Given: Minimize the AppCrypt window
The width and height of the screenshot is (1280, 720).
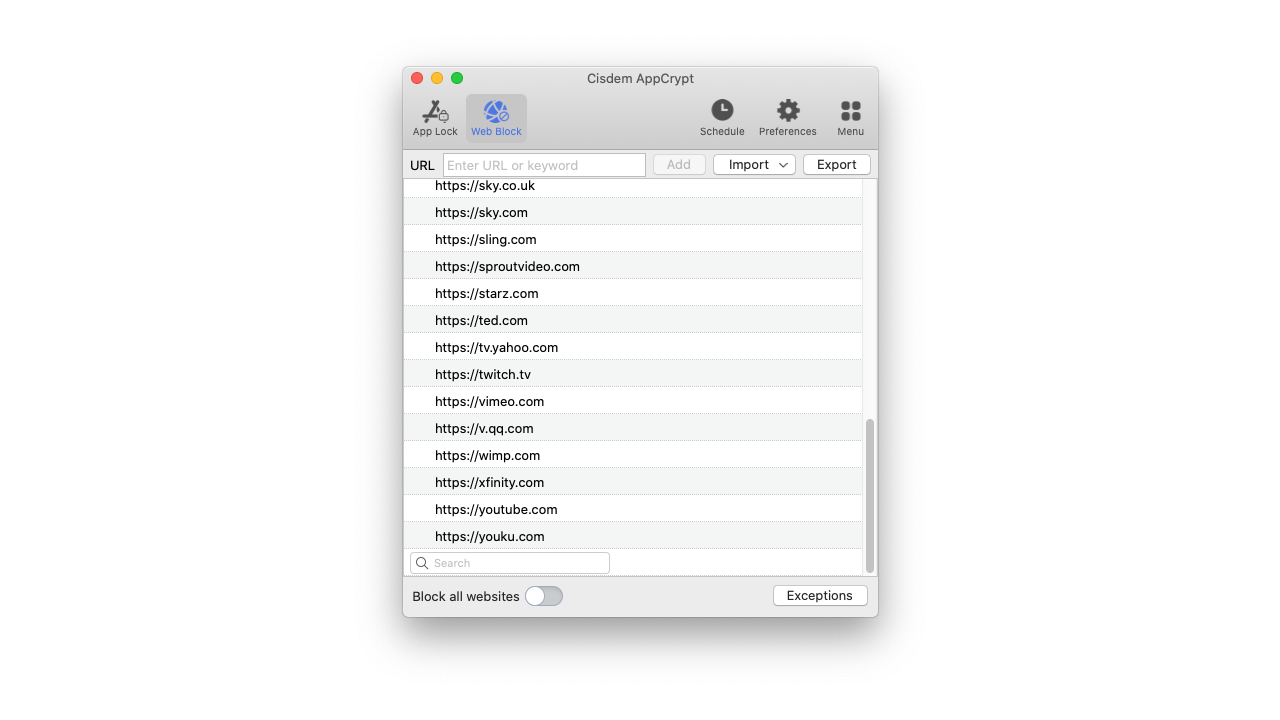Looking at the screenshot, I should 437,78.
